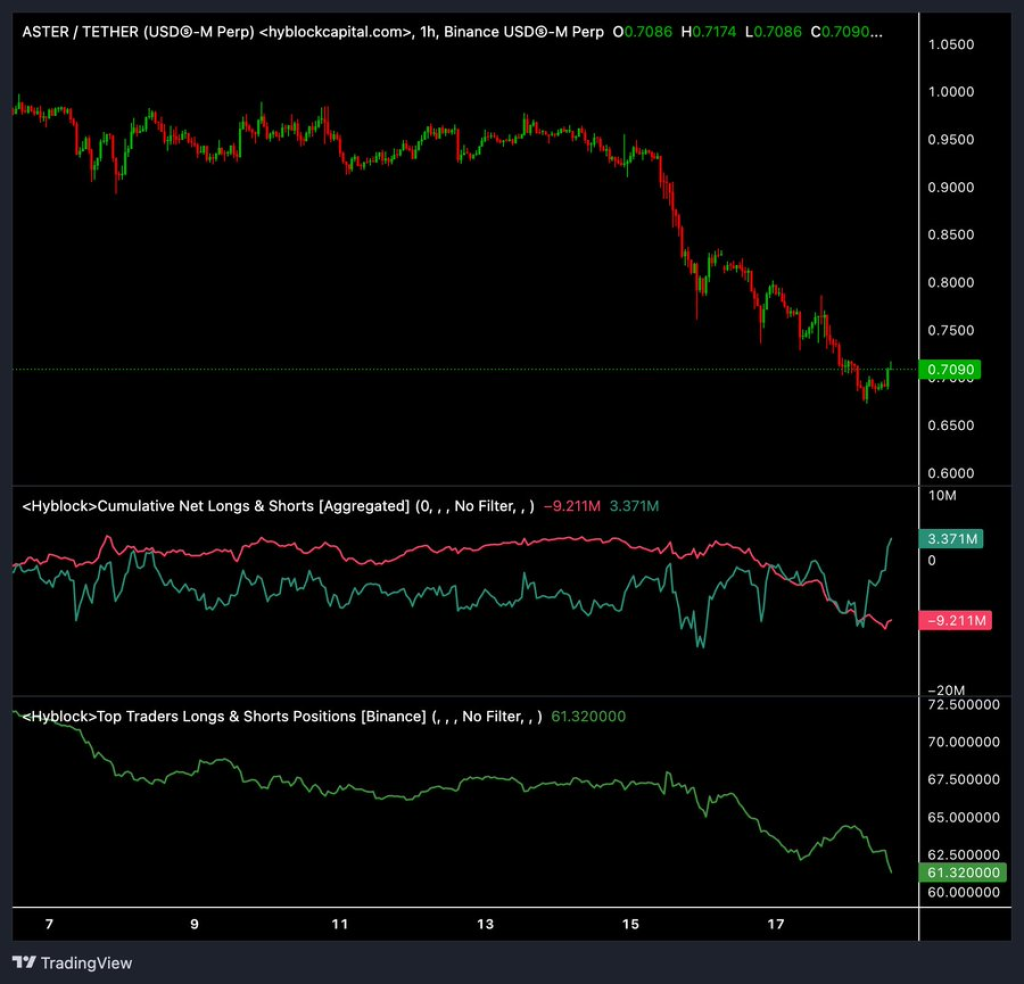Screen dimensions: 1024x984
Task: Click the 10M label on indicator axis
Action: [942, 497]
